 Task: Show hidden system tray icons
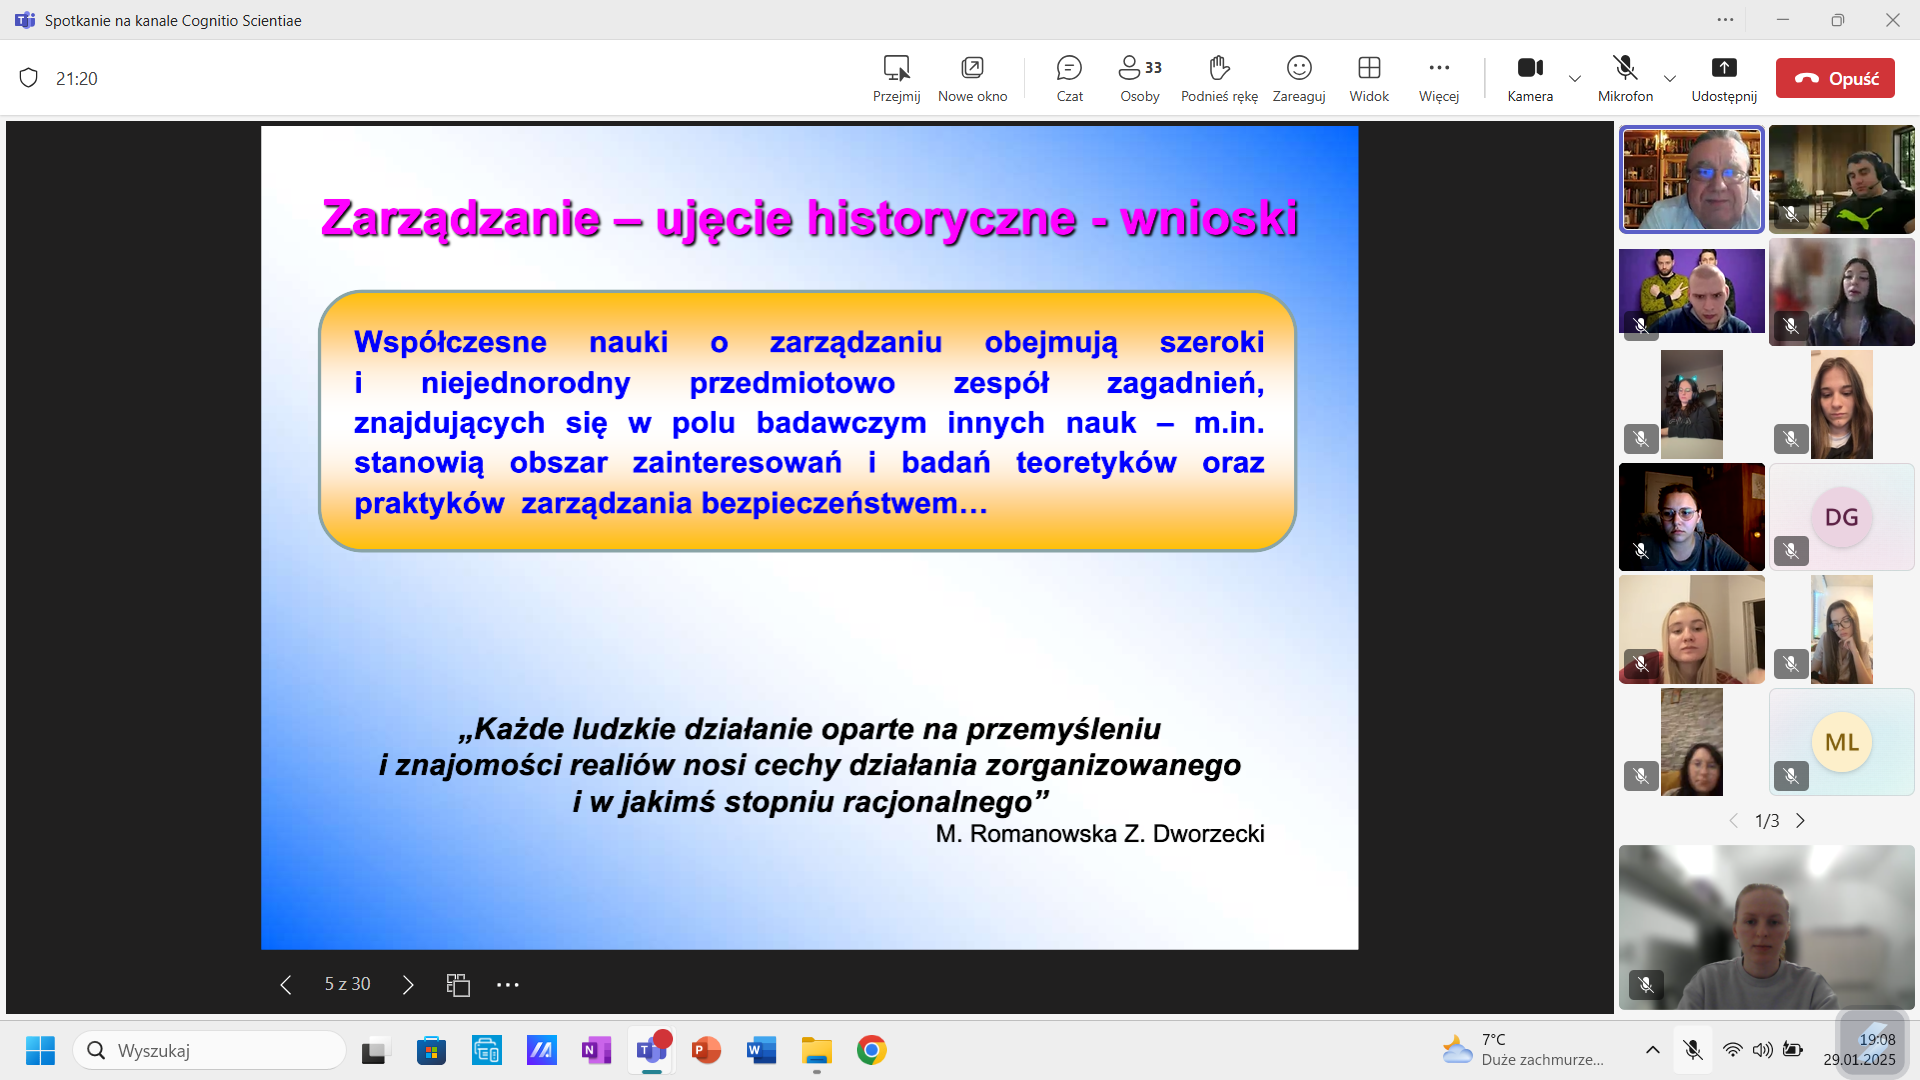tap(1653, 1050)
